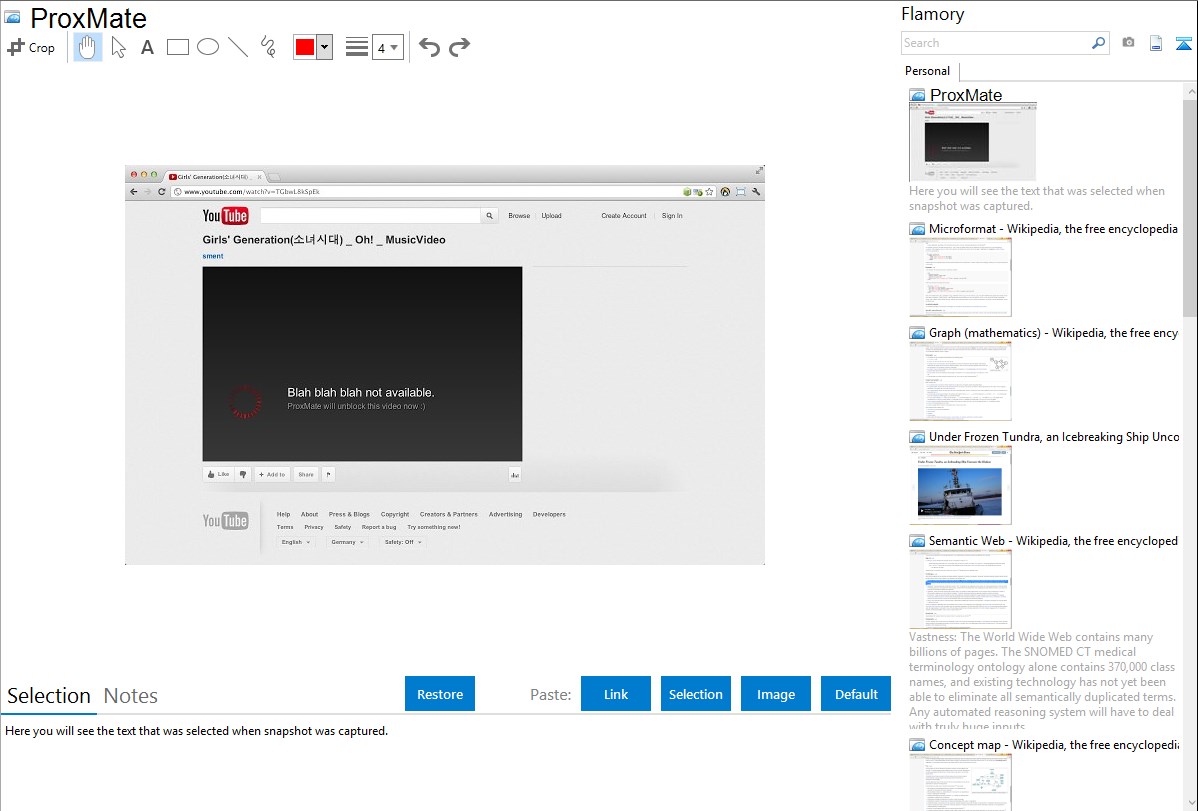Viewport: 1198px width, 811px height.
Task: Select the straight line tool
Action: [x=238, y=47]
